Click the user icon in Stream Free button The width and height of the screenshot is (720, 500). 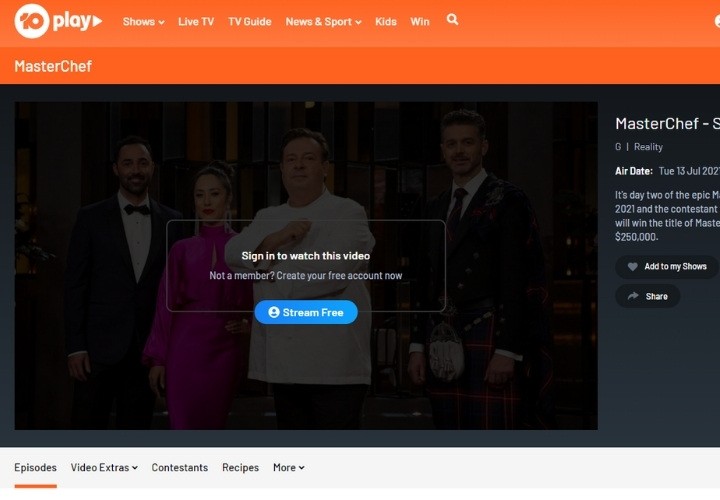click(x=273, y=313)
